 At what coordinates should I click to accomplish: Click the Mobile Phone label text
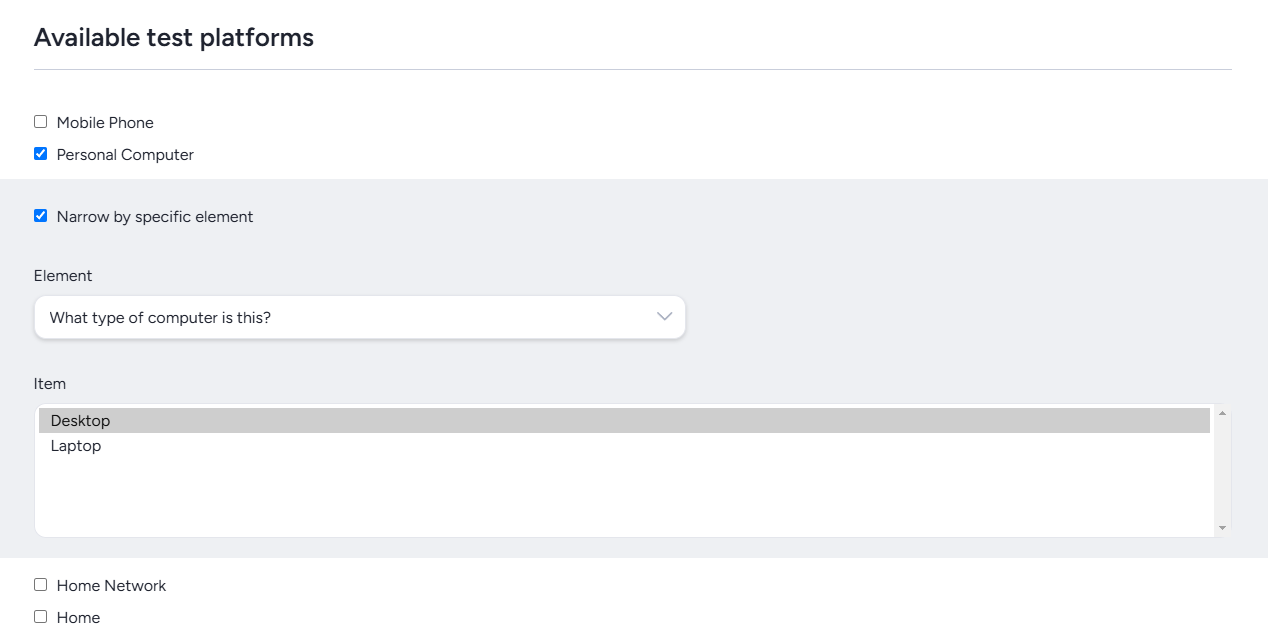click(105, 123)
